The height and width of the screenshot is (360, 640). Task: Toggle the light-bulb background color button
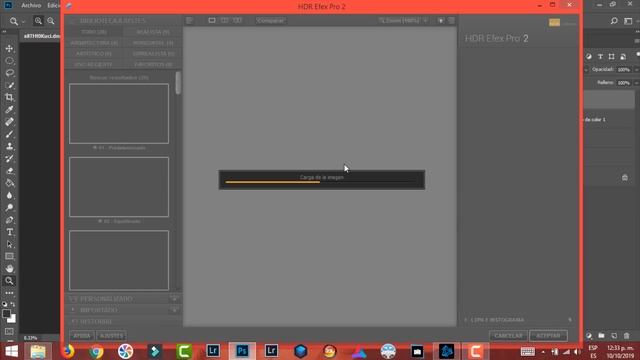point(441,20)
